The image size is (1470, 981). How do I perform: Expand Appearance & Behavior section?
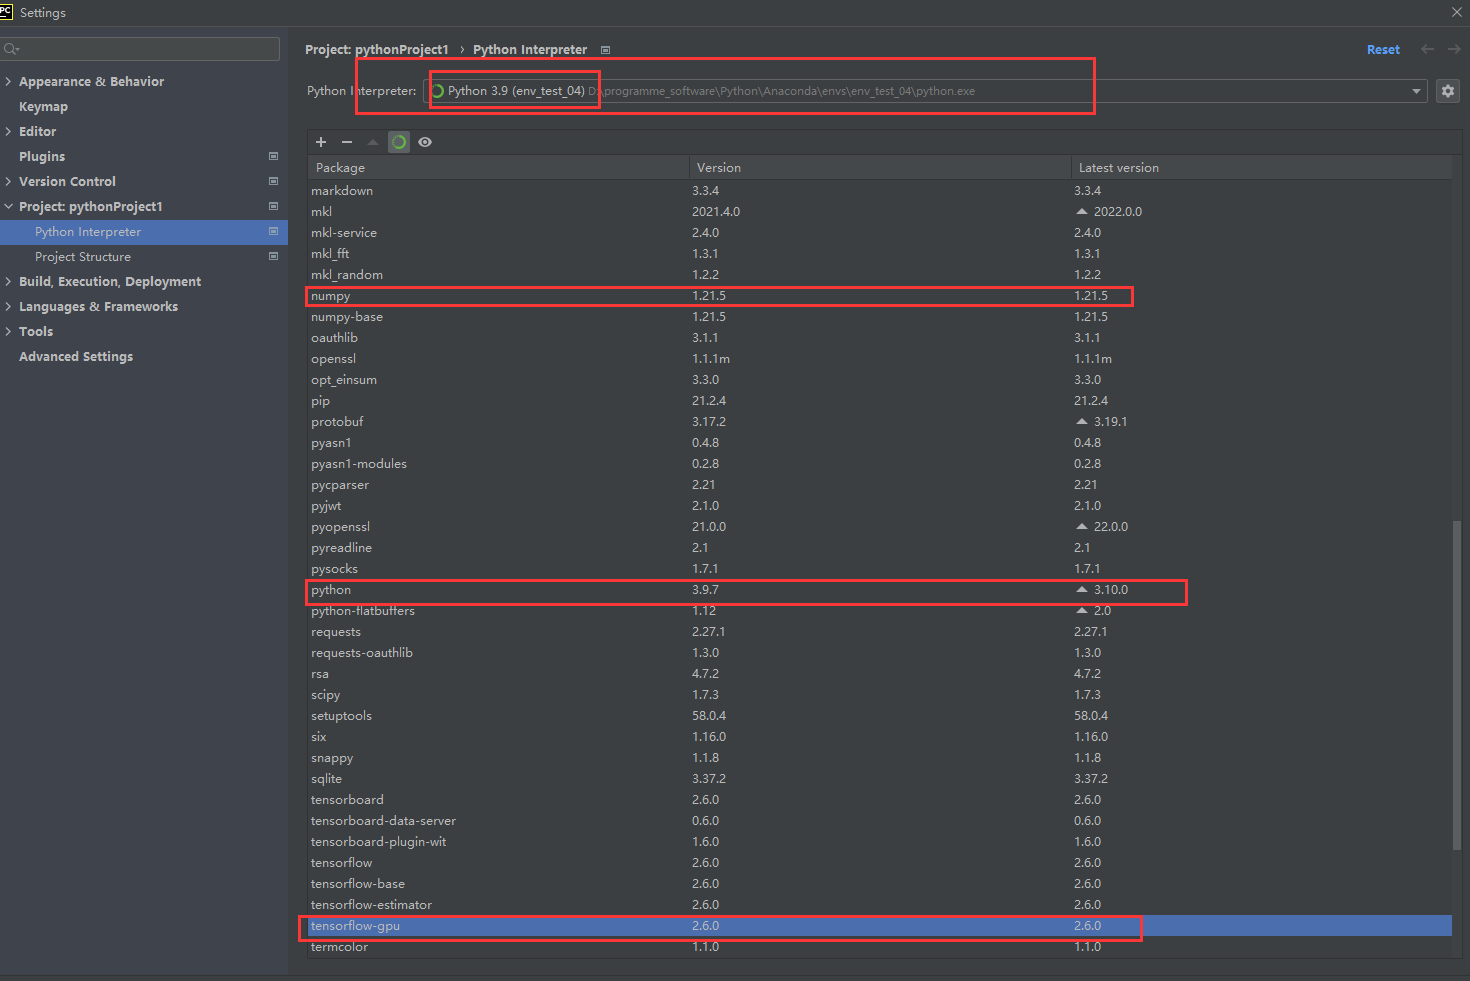[x=8, y=81]
